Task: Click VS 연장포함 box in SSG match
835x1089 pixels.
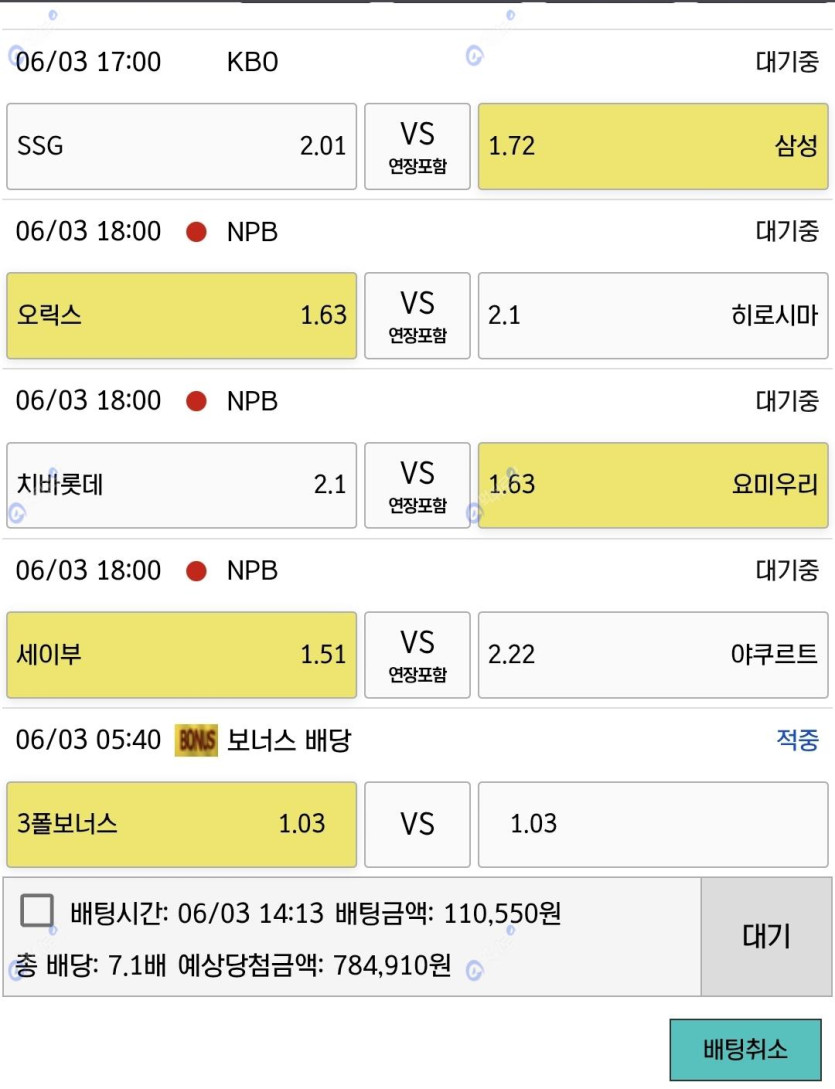Action: [418, 147]
